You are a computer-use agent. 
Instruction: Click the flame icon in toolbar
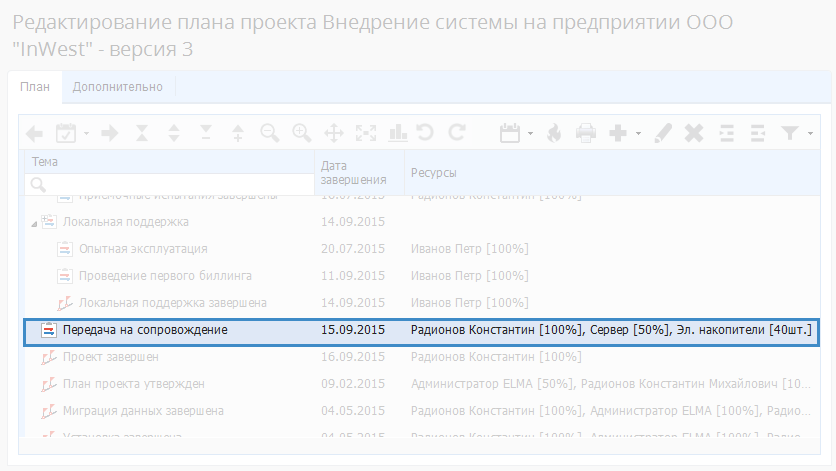coord(553,132)
